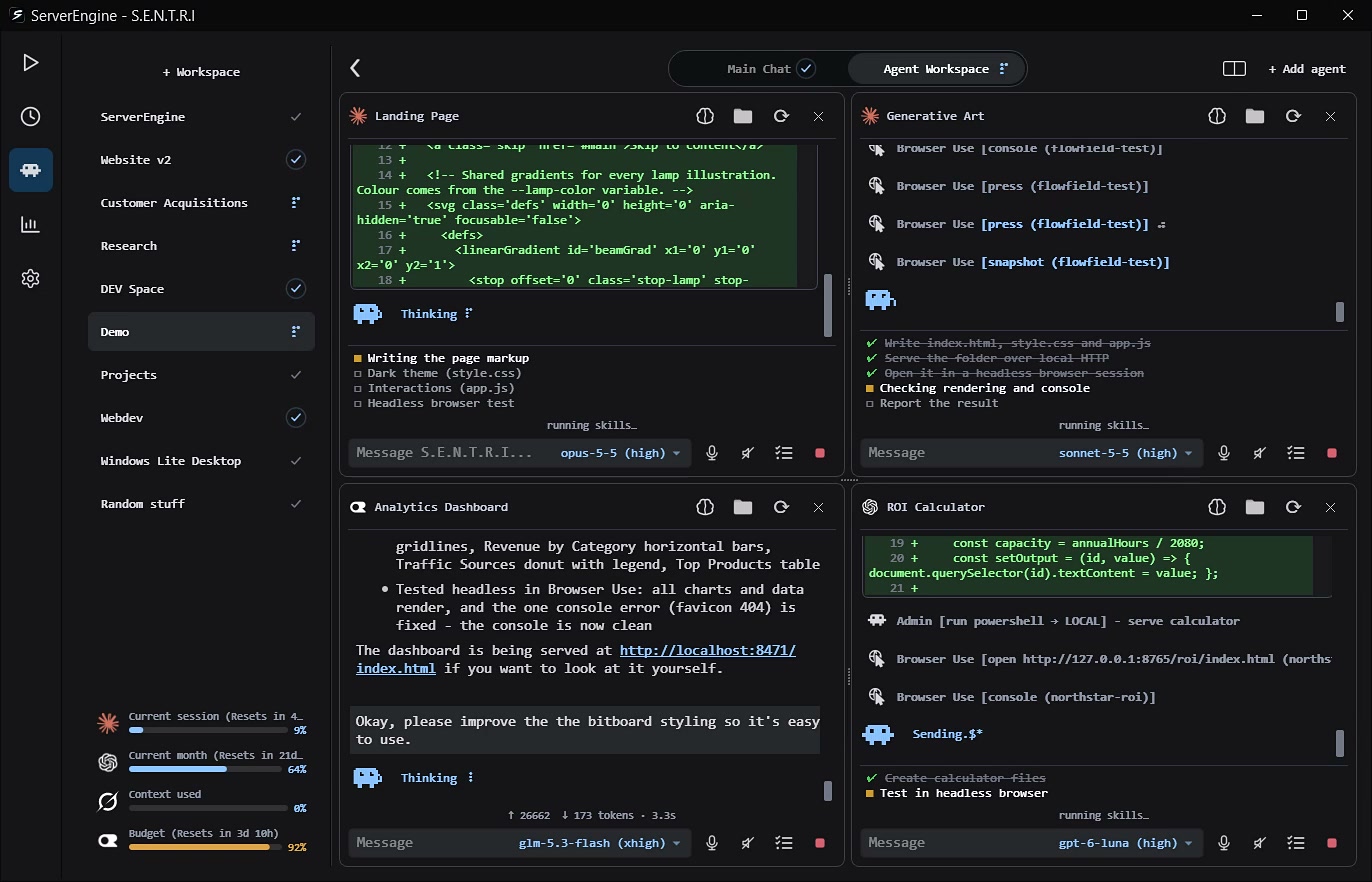The height and width of the screenshot is (882, 1372).
Task: Open the ROI Calculator folder icon
Action: (x=1254, y=507)
